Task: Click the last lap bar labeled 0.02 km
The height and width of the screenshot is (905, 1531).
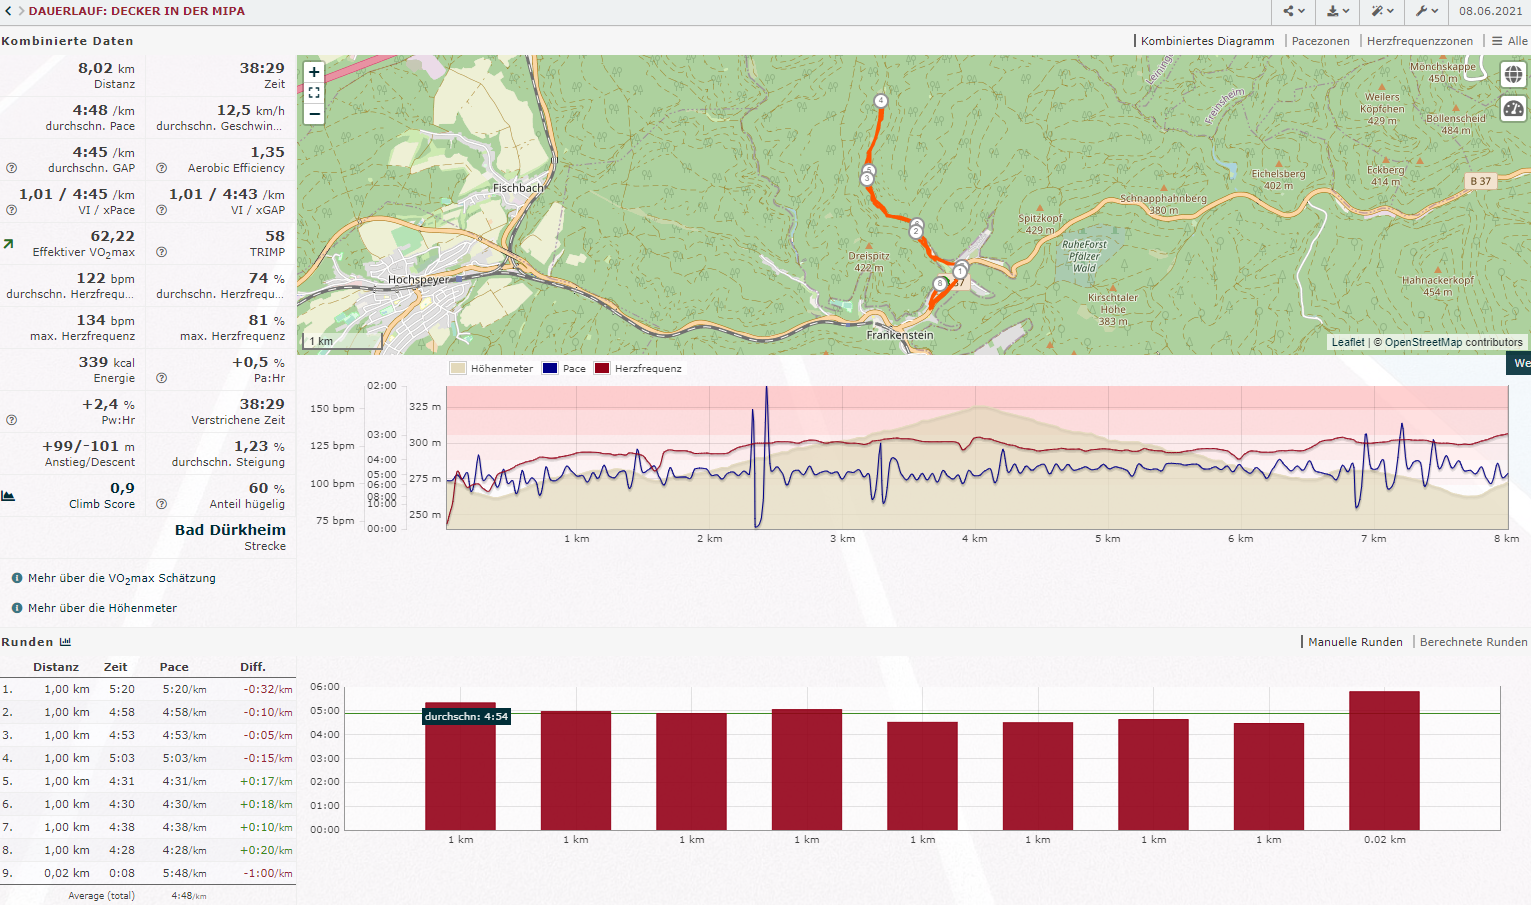Action: (1384, 760)
